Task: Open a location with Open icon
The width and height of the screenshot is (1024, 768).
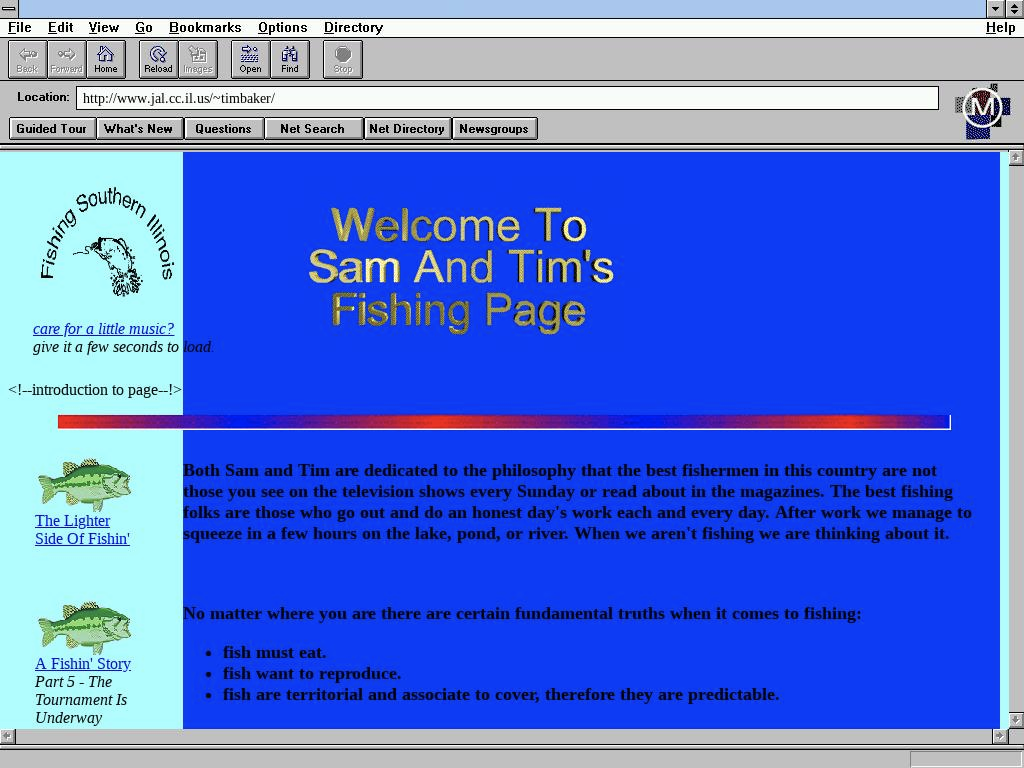Action: click(x=250, y=59)
